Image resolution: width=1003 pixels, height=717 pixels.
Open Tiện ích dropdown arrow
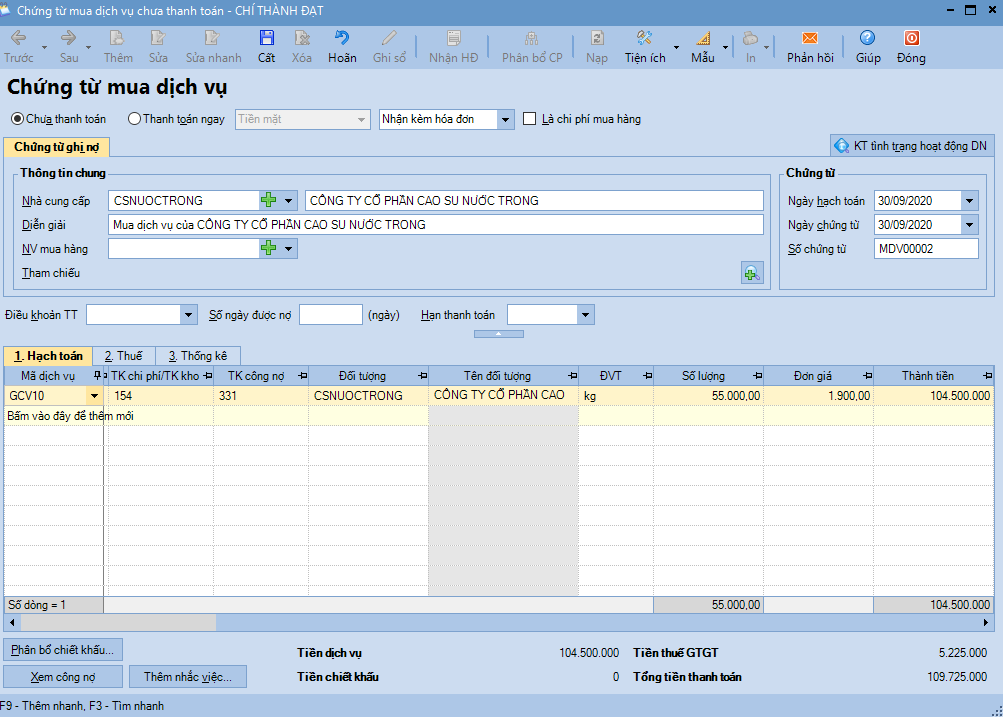[676, 47]
